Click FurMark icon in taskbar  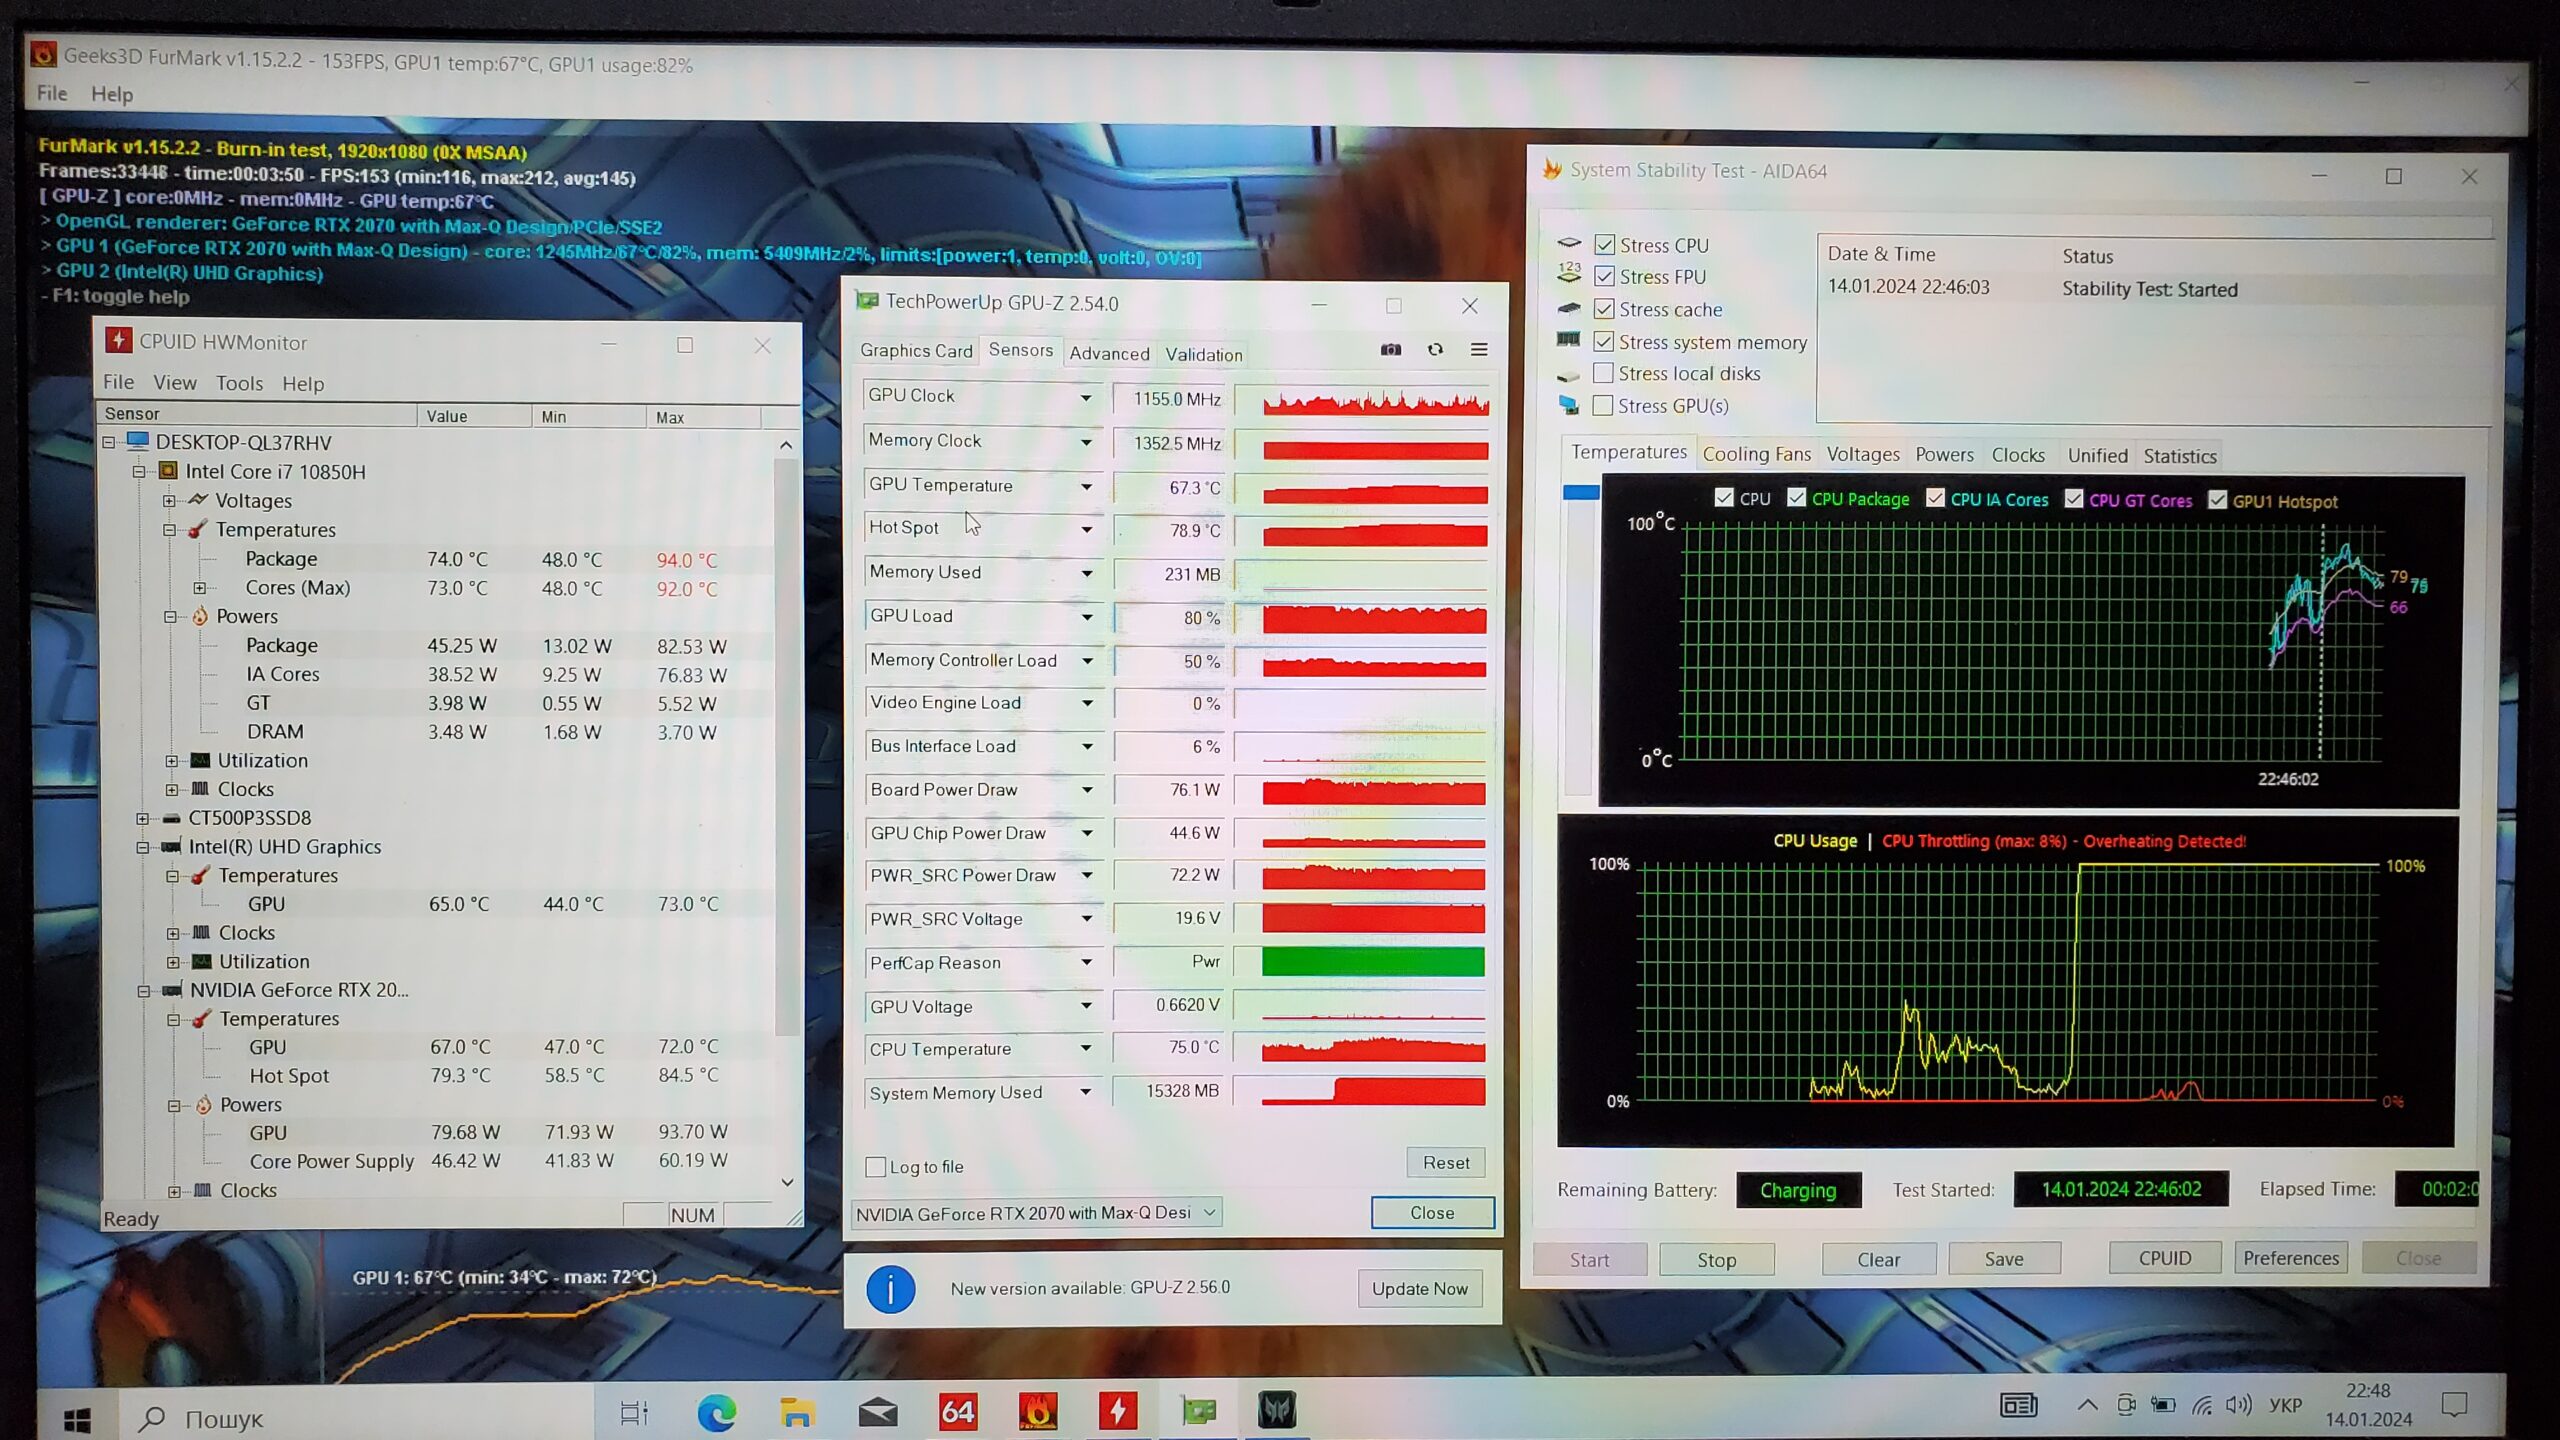(1038, 1411)
